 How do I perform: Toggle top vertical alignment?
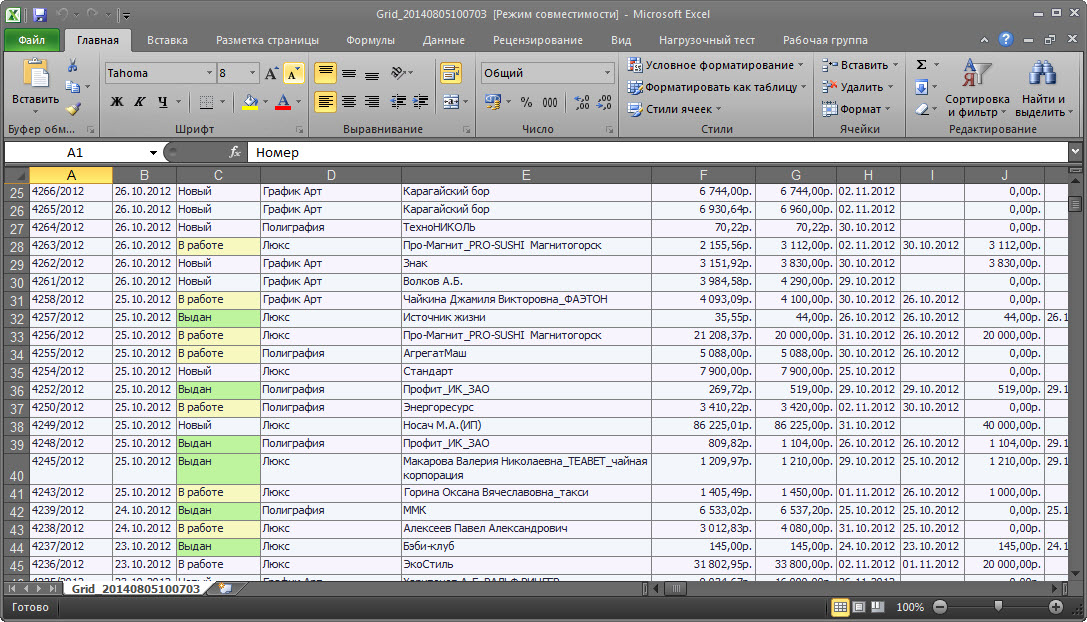pos(325,73)
